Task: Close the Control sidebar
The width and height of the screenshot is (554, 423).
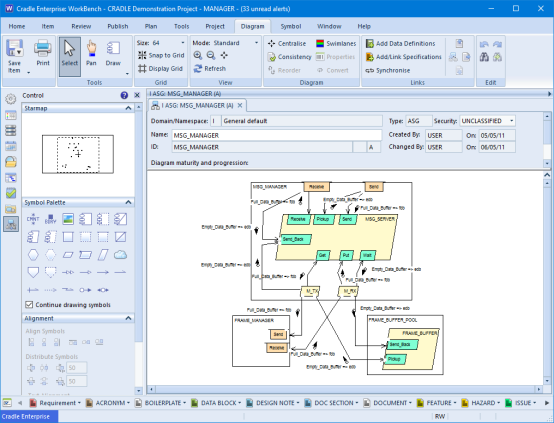Action: pyautogui.click(x=137, y=95)
